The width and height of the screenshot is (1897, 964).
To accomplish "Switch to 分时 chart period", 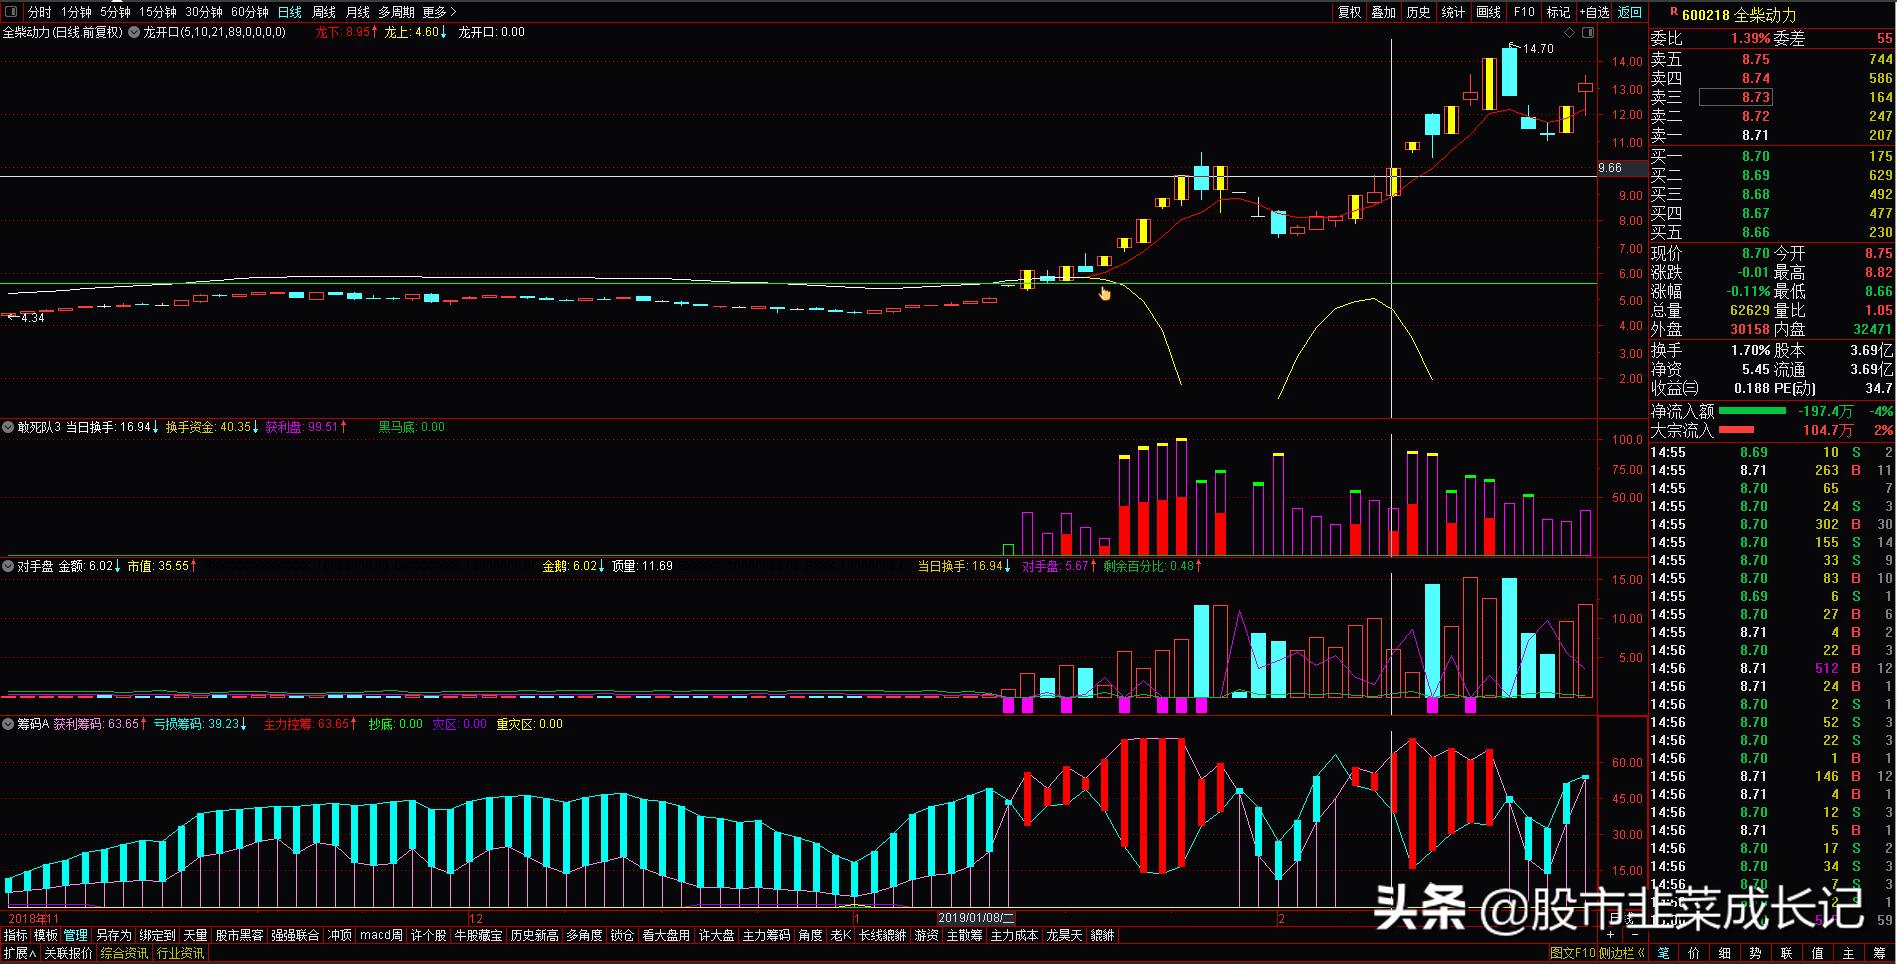I will click(40, 12).
